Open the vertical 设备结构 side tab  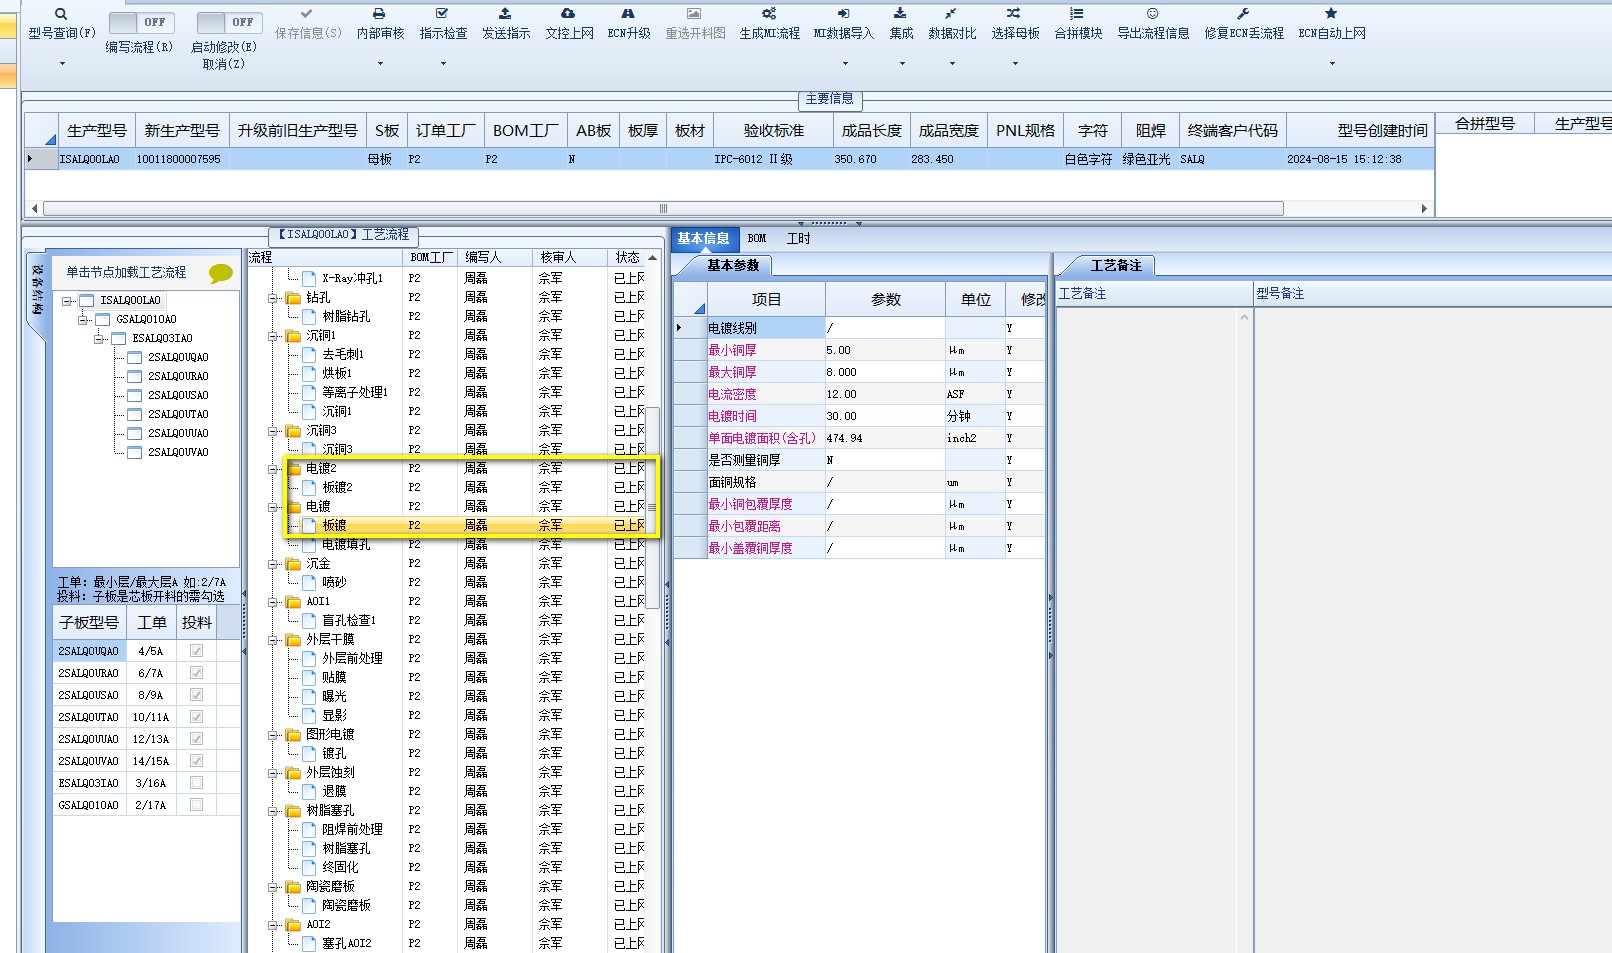pyautogui.click(x=36, y=291)
